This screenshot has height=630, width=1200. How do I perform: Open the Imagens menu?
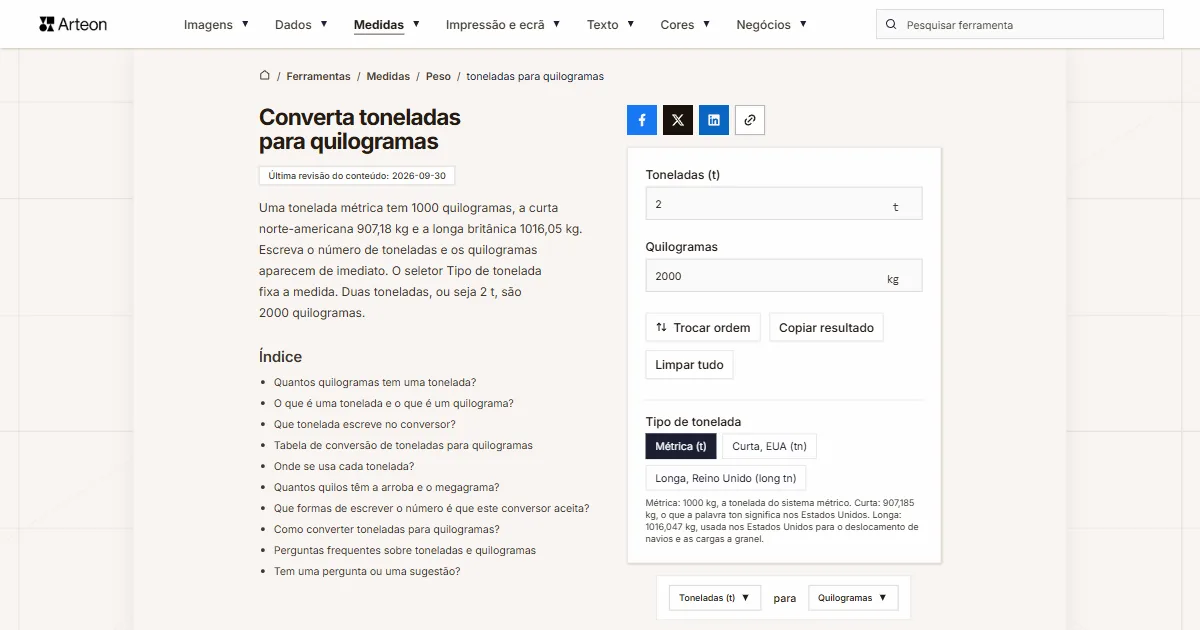(216, 25)
